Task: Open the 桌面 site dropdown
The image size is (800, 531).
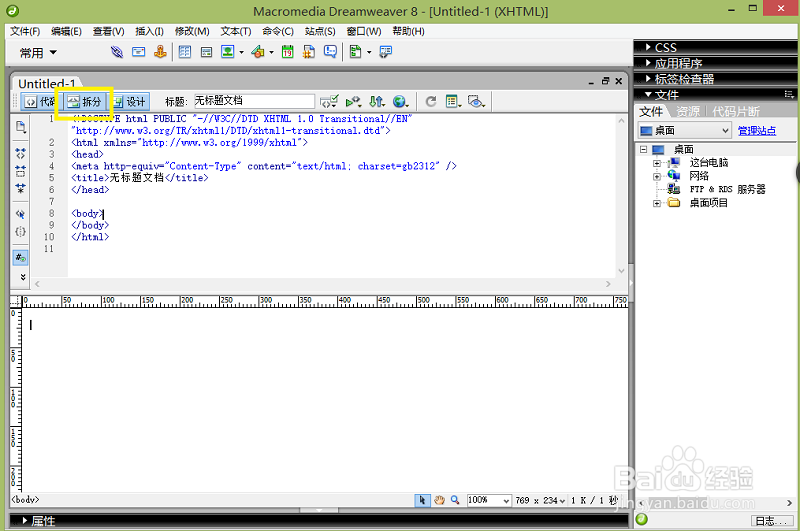Action: coord(685,131)
